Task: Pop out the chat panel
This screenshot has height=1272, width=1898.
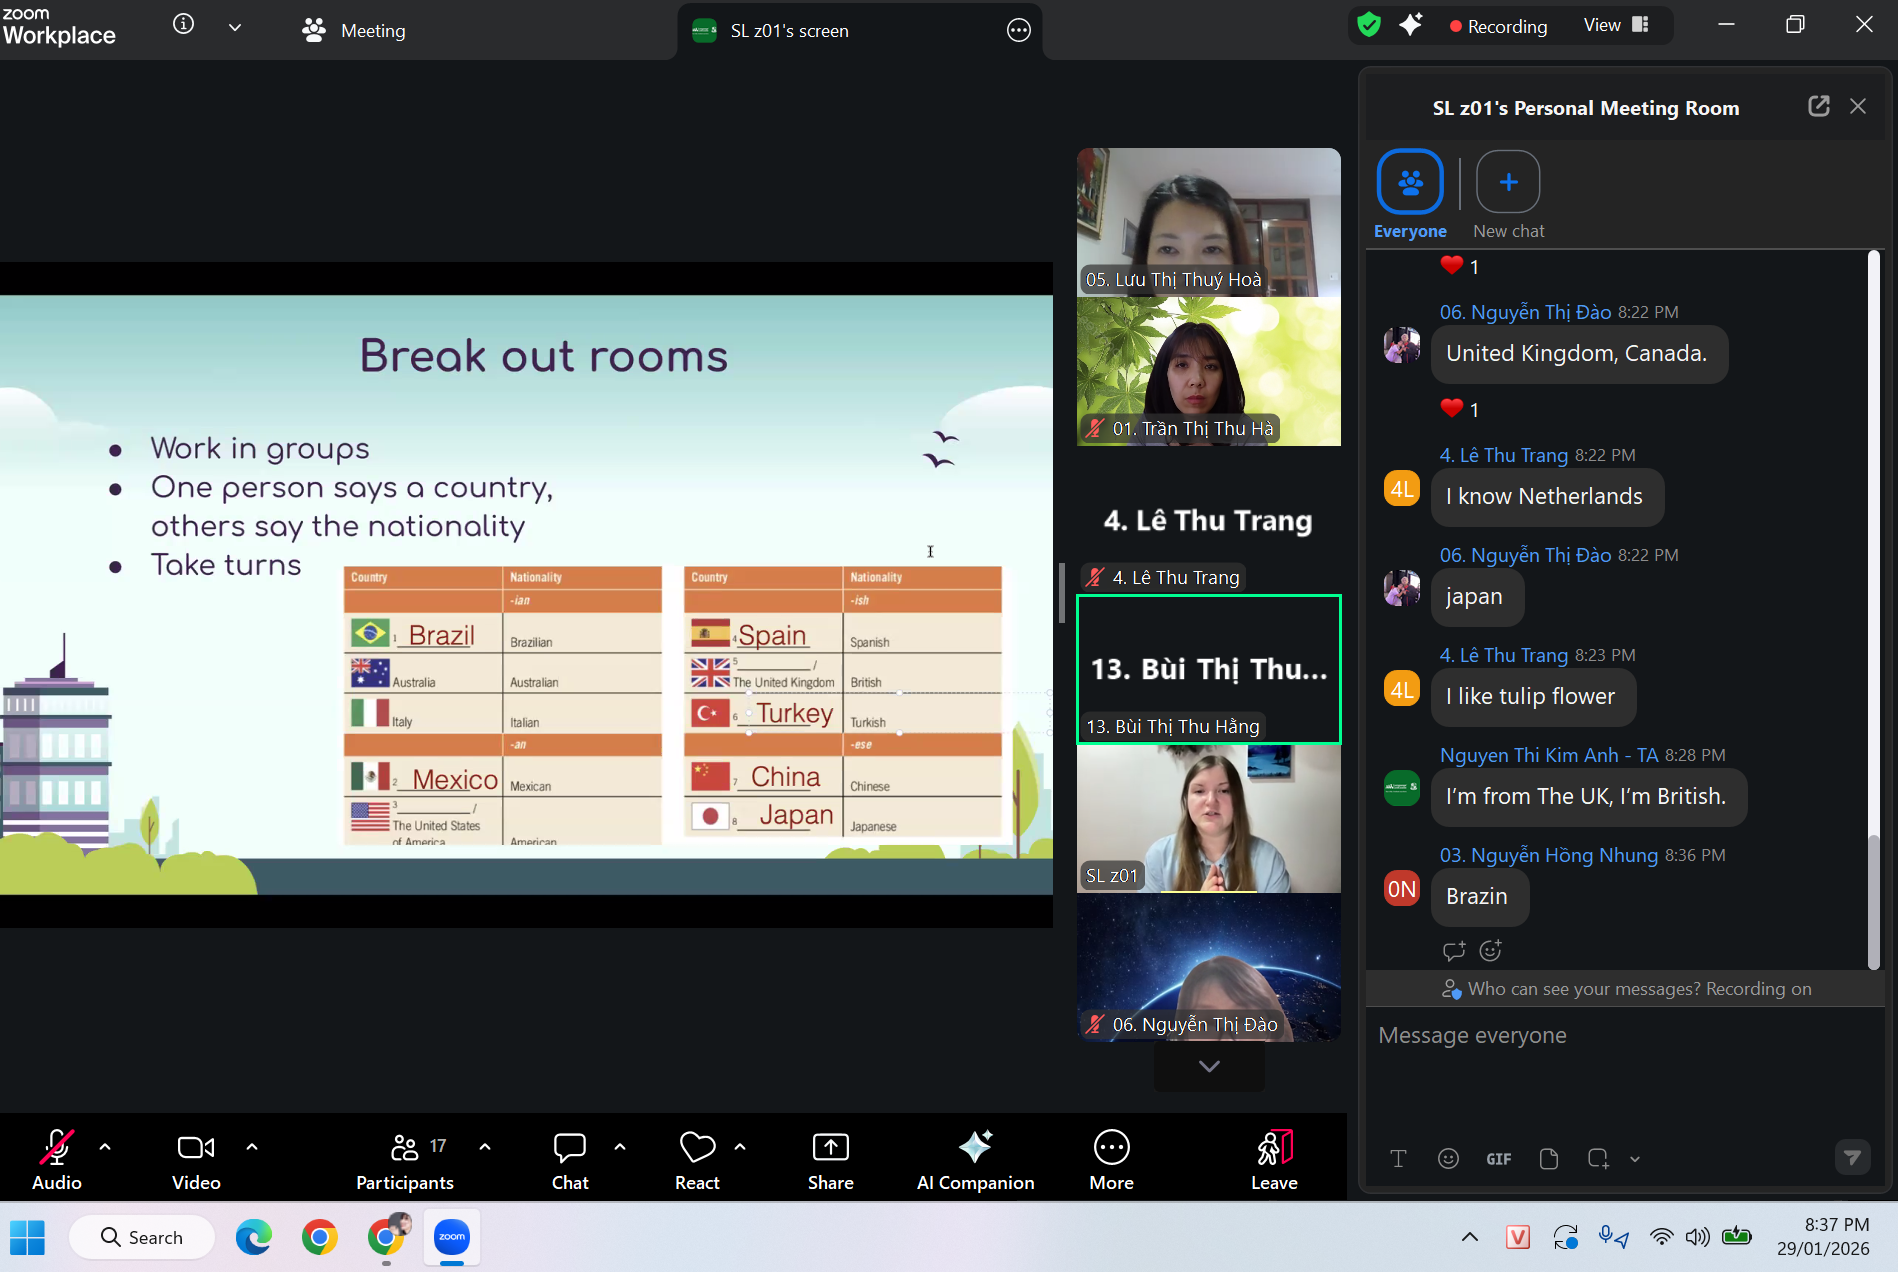Action: click(x=1818, y=107)
